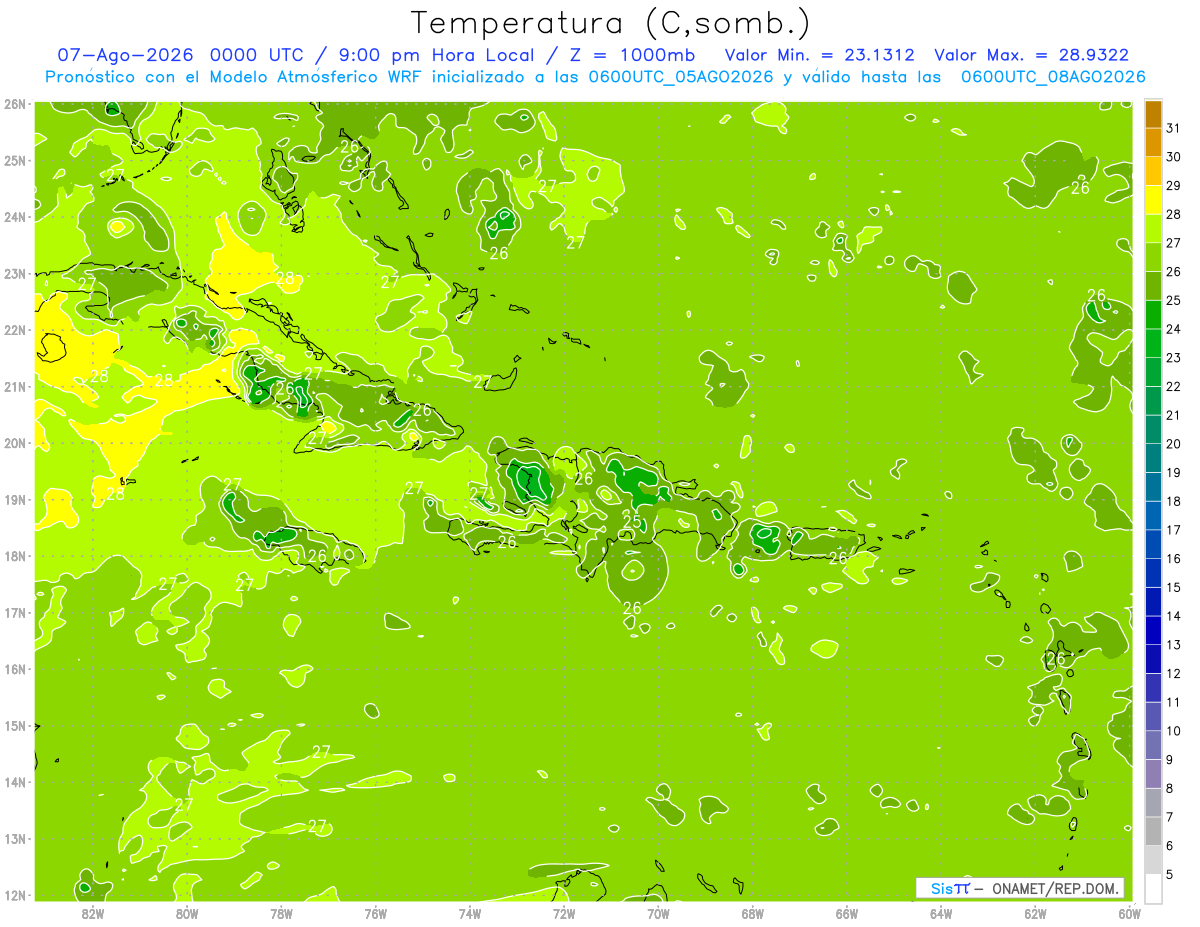The width and height of the screenshot is (1200, 927).
Task: Click the 20N latitude axis label
Action: [x=14, y=443]
